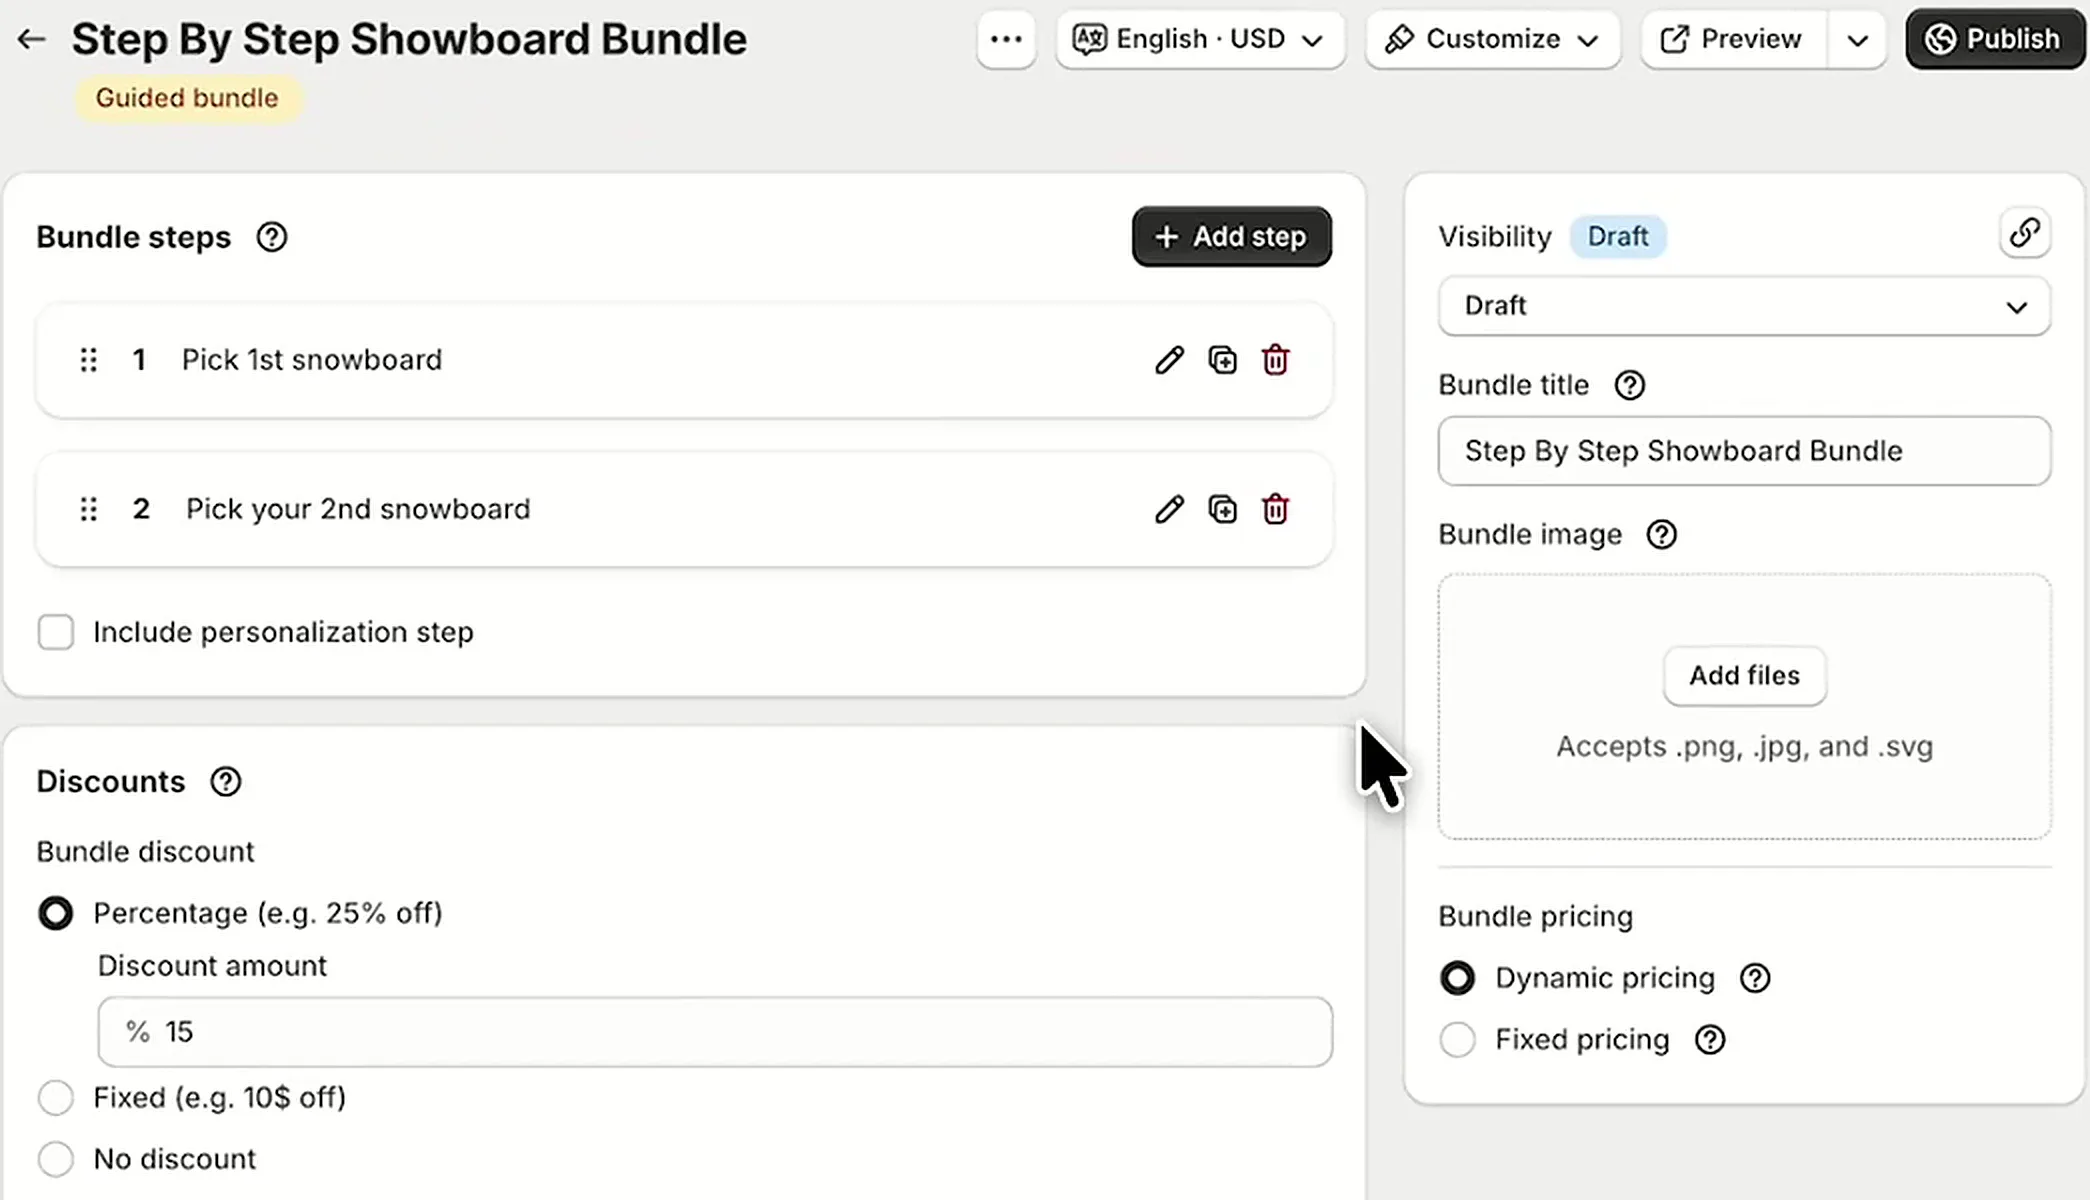Select Dynamic pricing radio button
The image size is (2090, 1200).
(x=1457, y=978)
